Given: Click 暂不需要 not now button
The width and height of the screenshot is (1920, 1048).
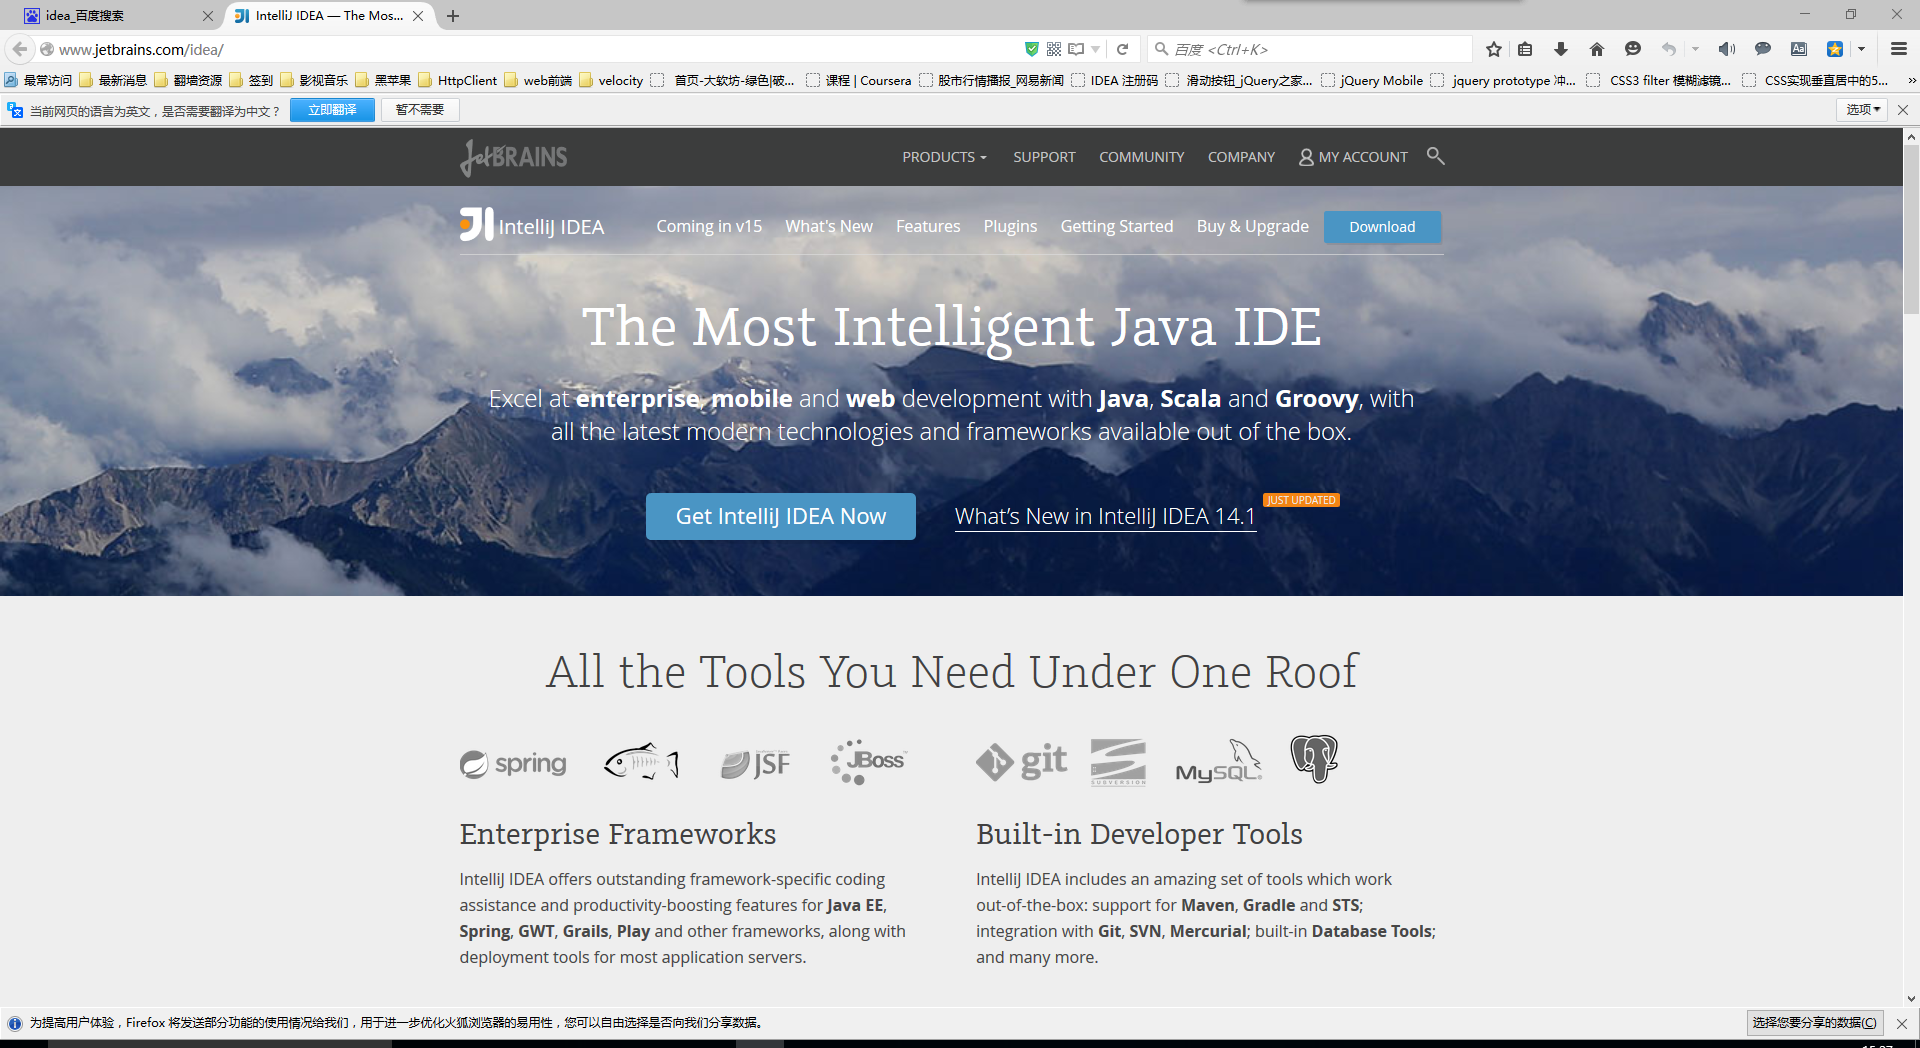Looking at the screenshot, I should coord(420,110).
